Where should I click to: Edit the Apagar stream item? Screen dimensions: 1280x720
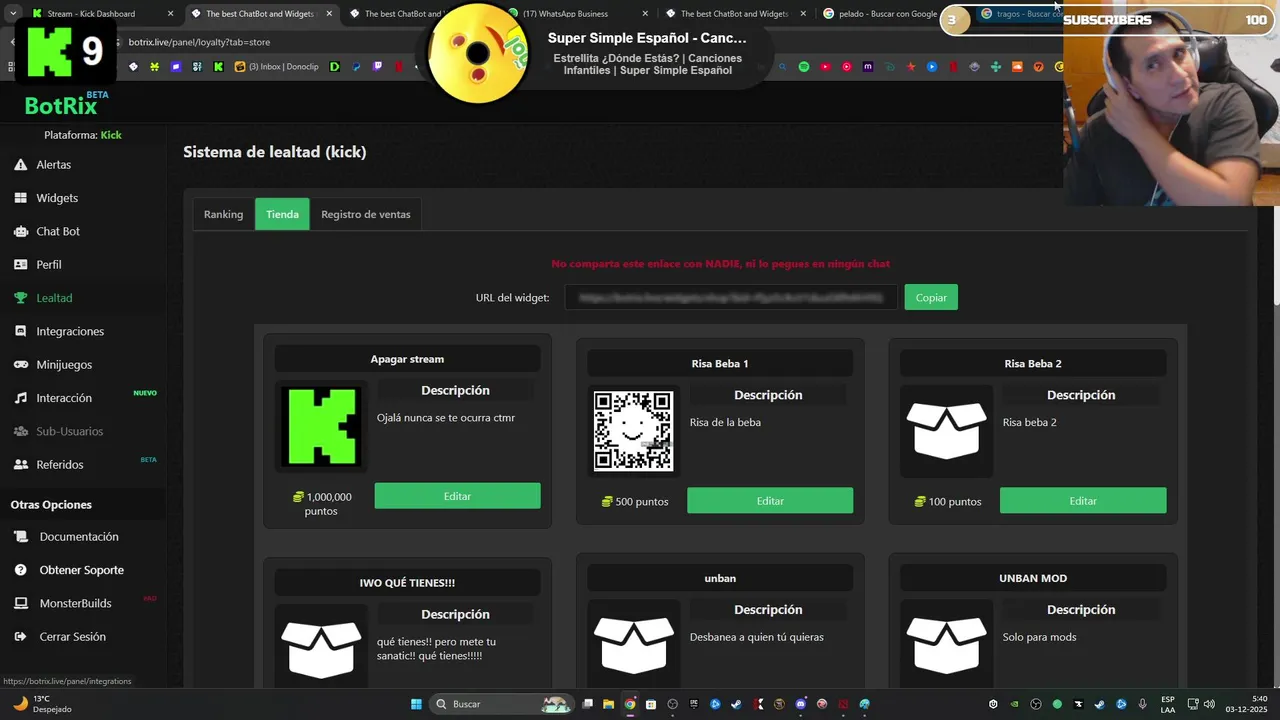pyautogui.click(x=457, y=496)
